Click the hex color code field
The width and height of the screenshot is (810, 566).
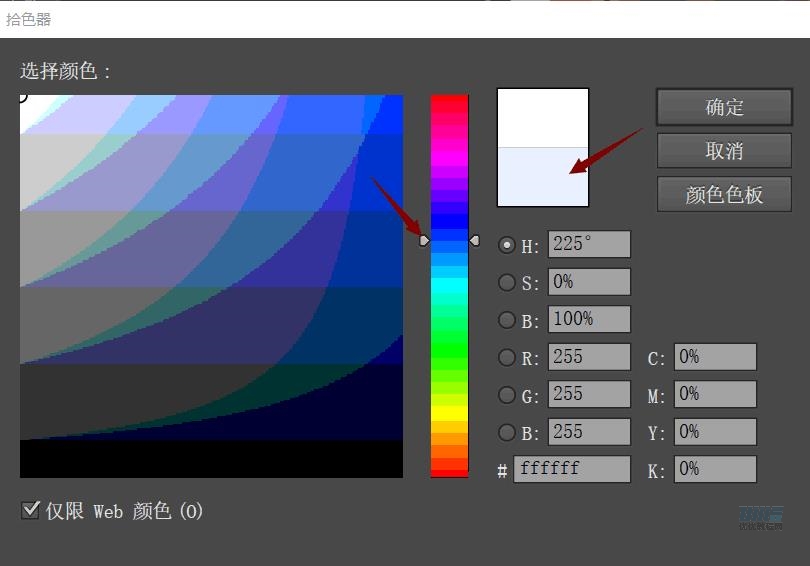[571, 469]
